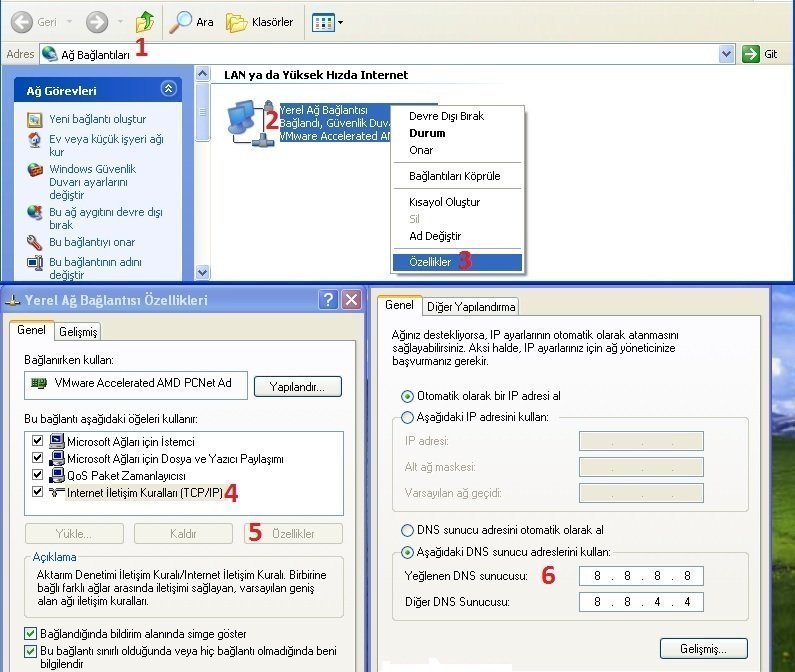
Task: Click Bu bağlantıyı onar wrench icon
Action: click(34, 242)
